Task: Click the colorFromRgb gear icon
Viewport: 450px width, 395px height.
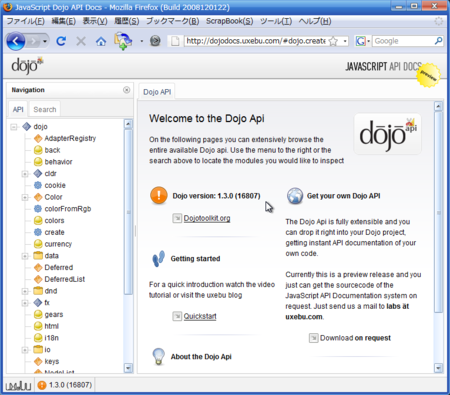Action: [38, 209]
